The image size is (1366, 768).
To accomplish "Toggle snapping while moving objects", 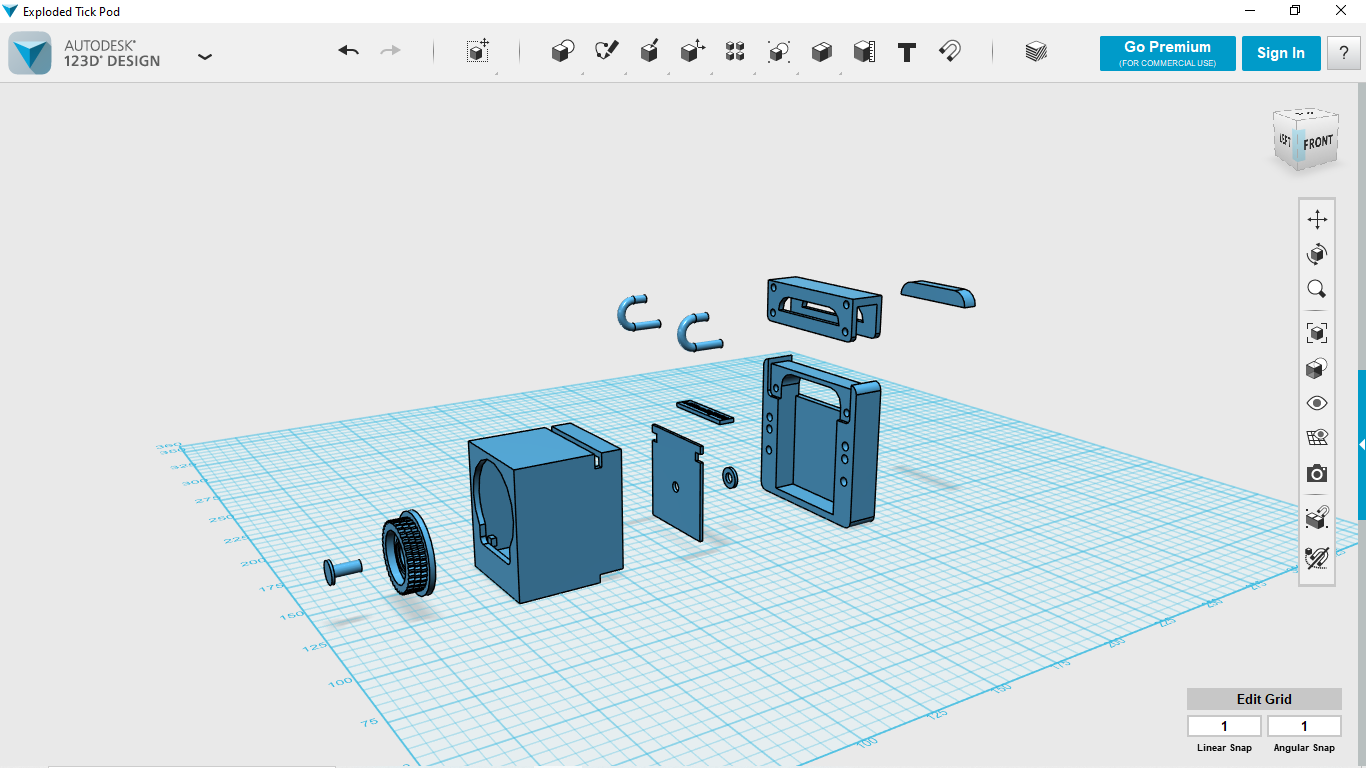I will coord(1317,518).
